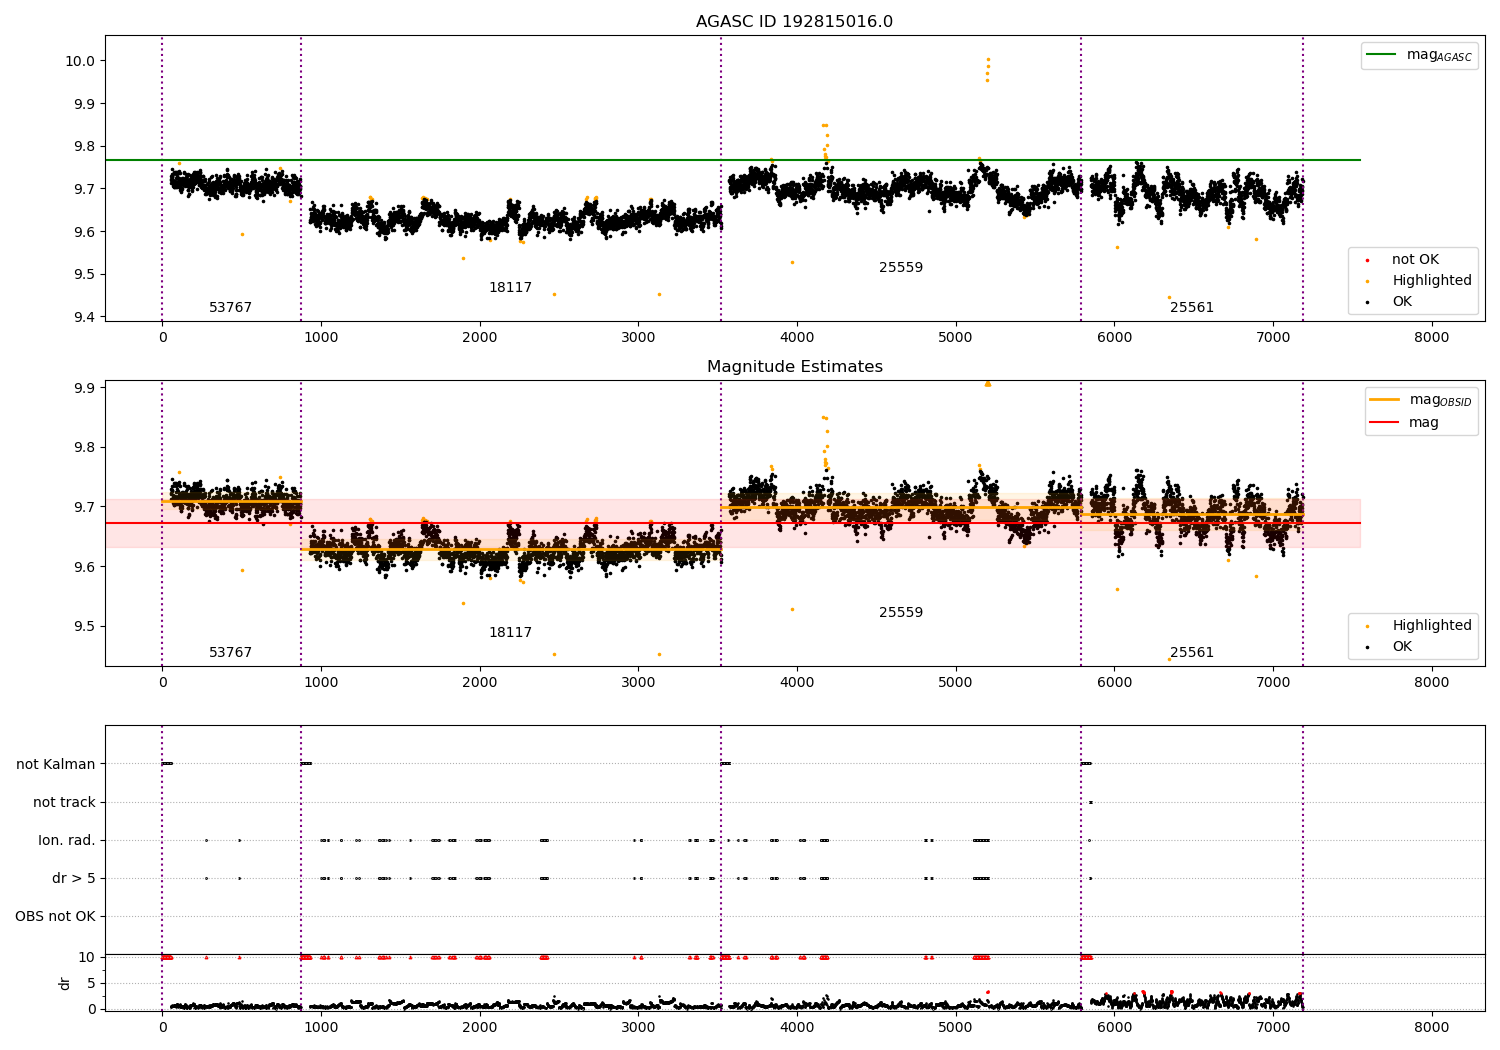Click the 'not Kalman' axis label

(56, 765)
